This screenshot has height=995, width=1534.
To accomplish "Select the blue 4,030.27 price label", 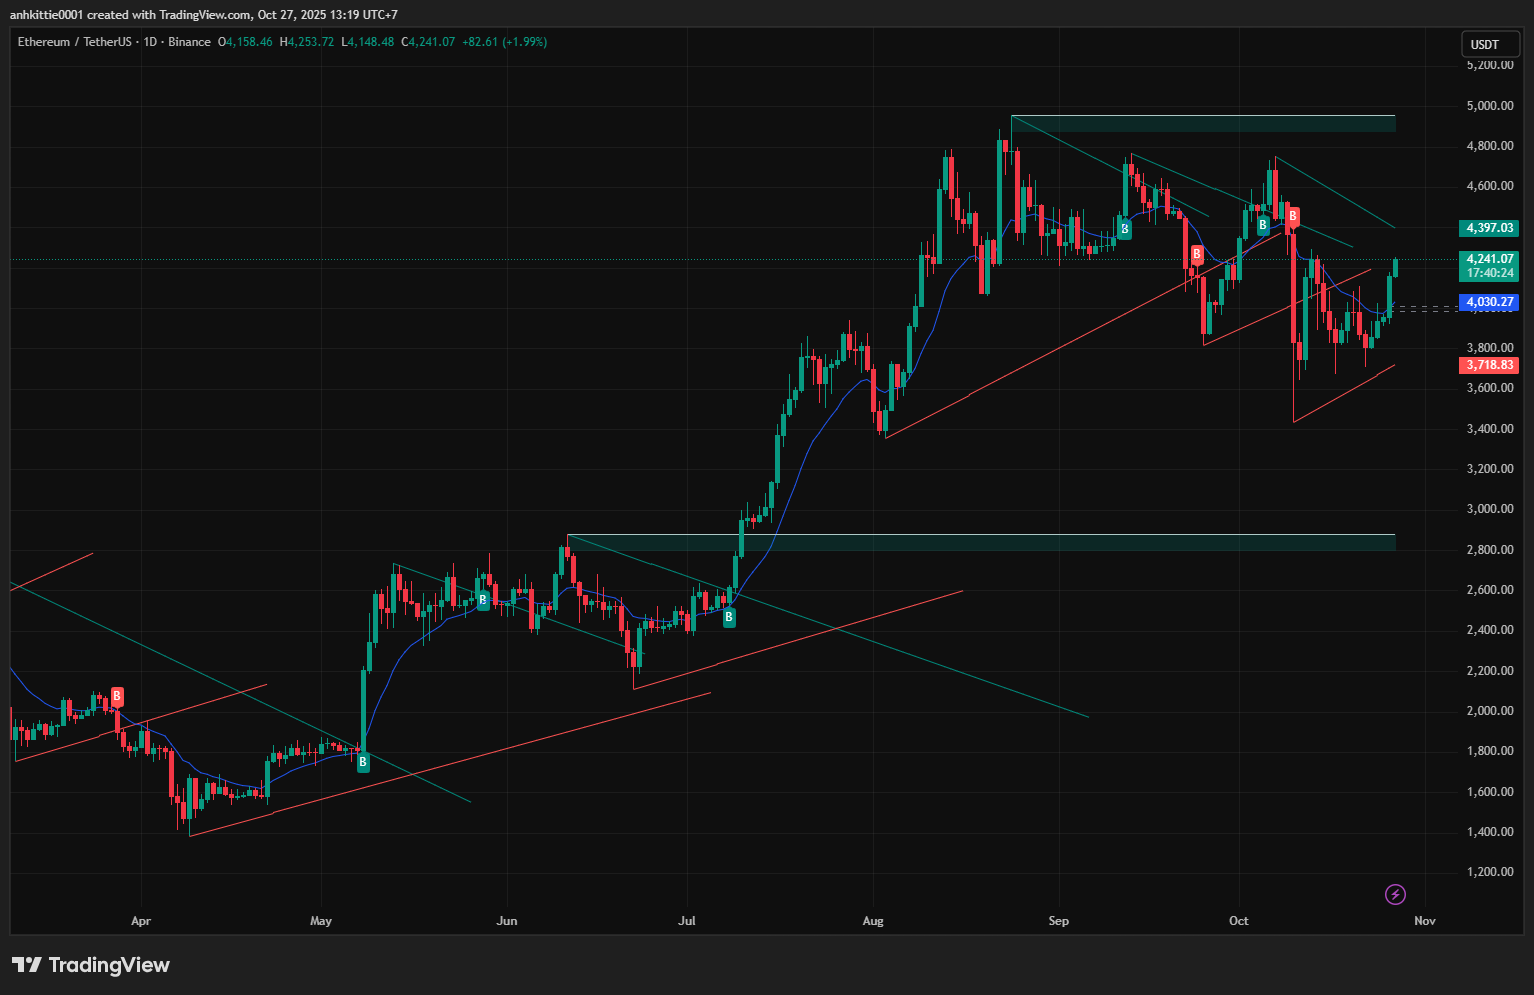I will [x=1489, y=302].
